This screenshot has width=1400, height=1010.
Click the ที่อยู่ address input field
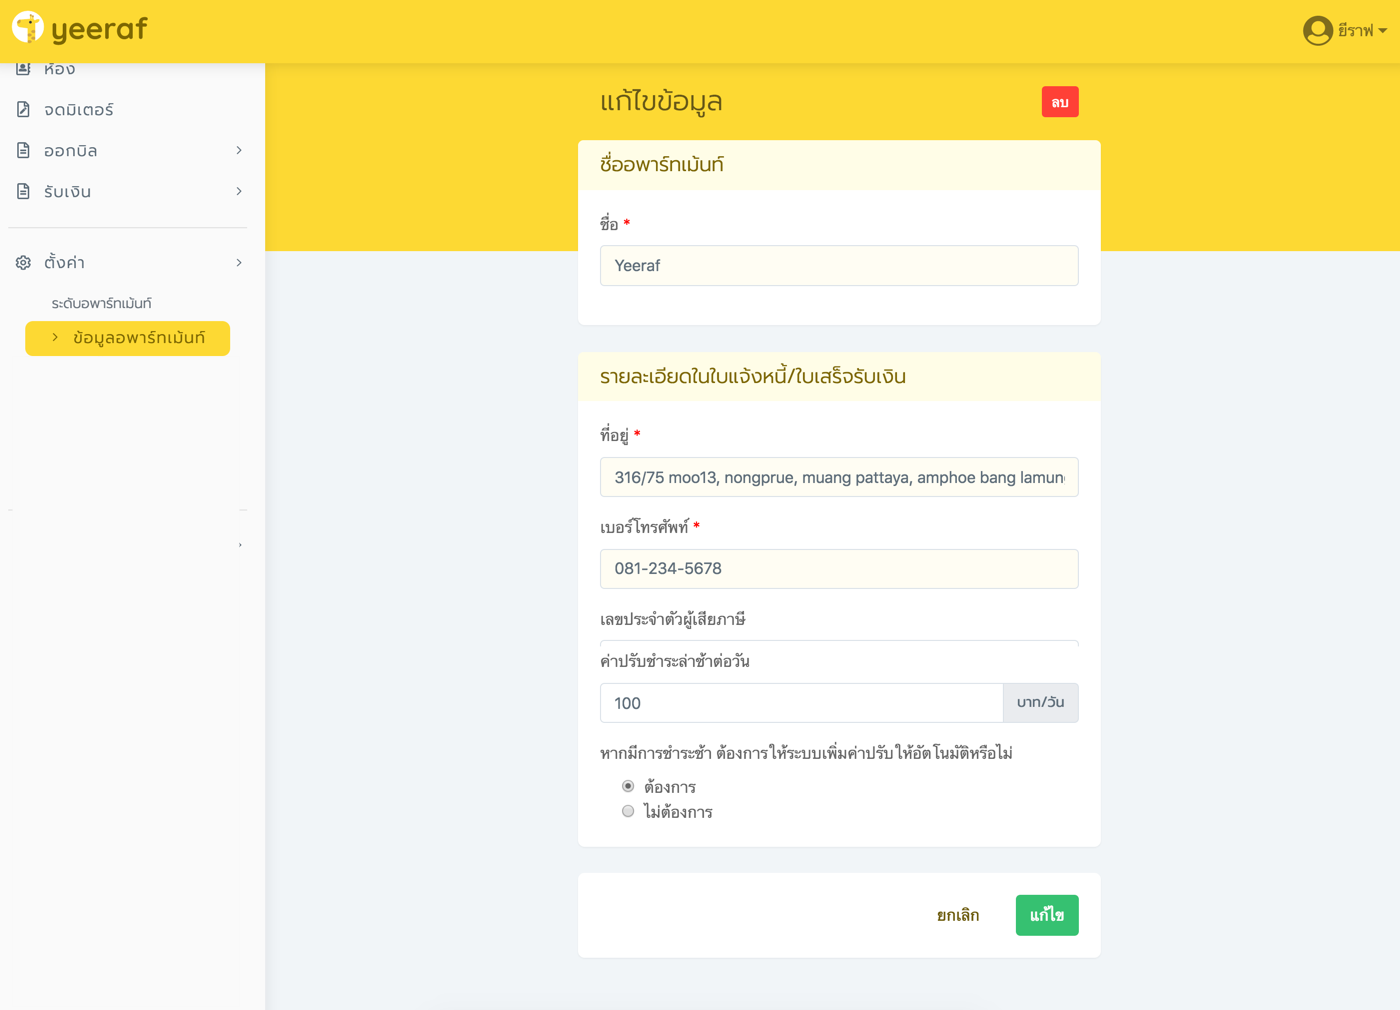(x=839, y=477)
